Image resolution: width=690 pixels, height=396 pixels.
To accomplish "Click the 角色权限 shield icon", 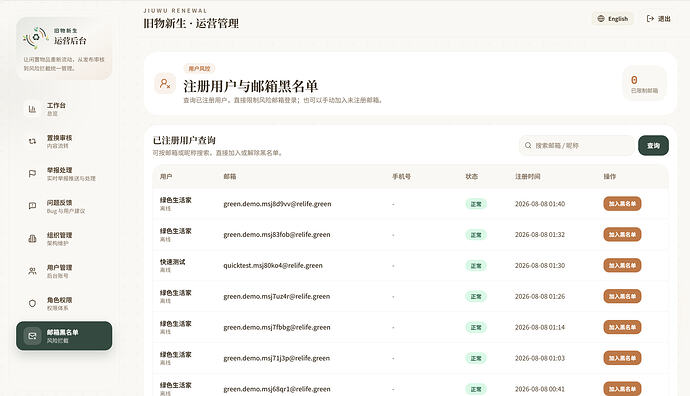I will [x=32, y=304].
